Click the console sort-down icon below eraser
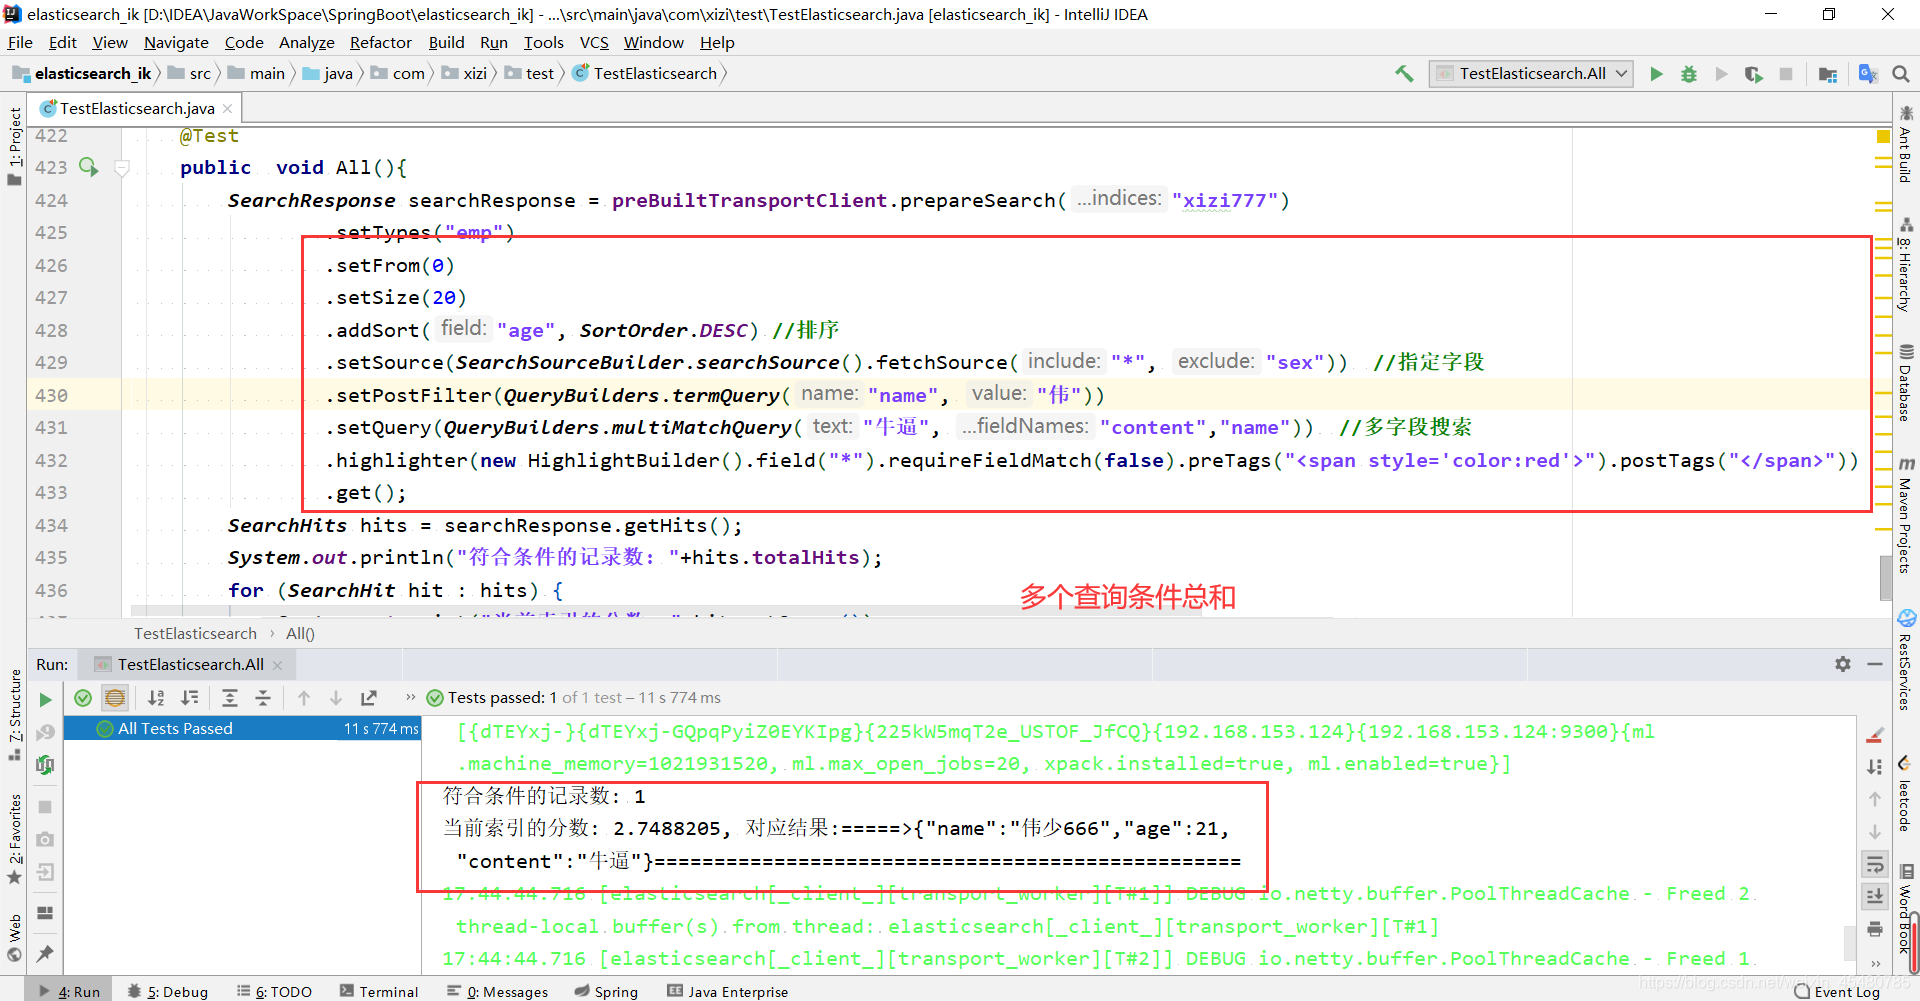1920x1001 pixels. (1875, 767)
